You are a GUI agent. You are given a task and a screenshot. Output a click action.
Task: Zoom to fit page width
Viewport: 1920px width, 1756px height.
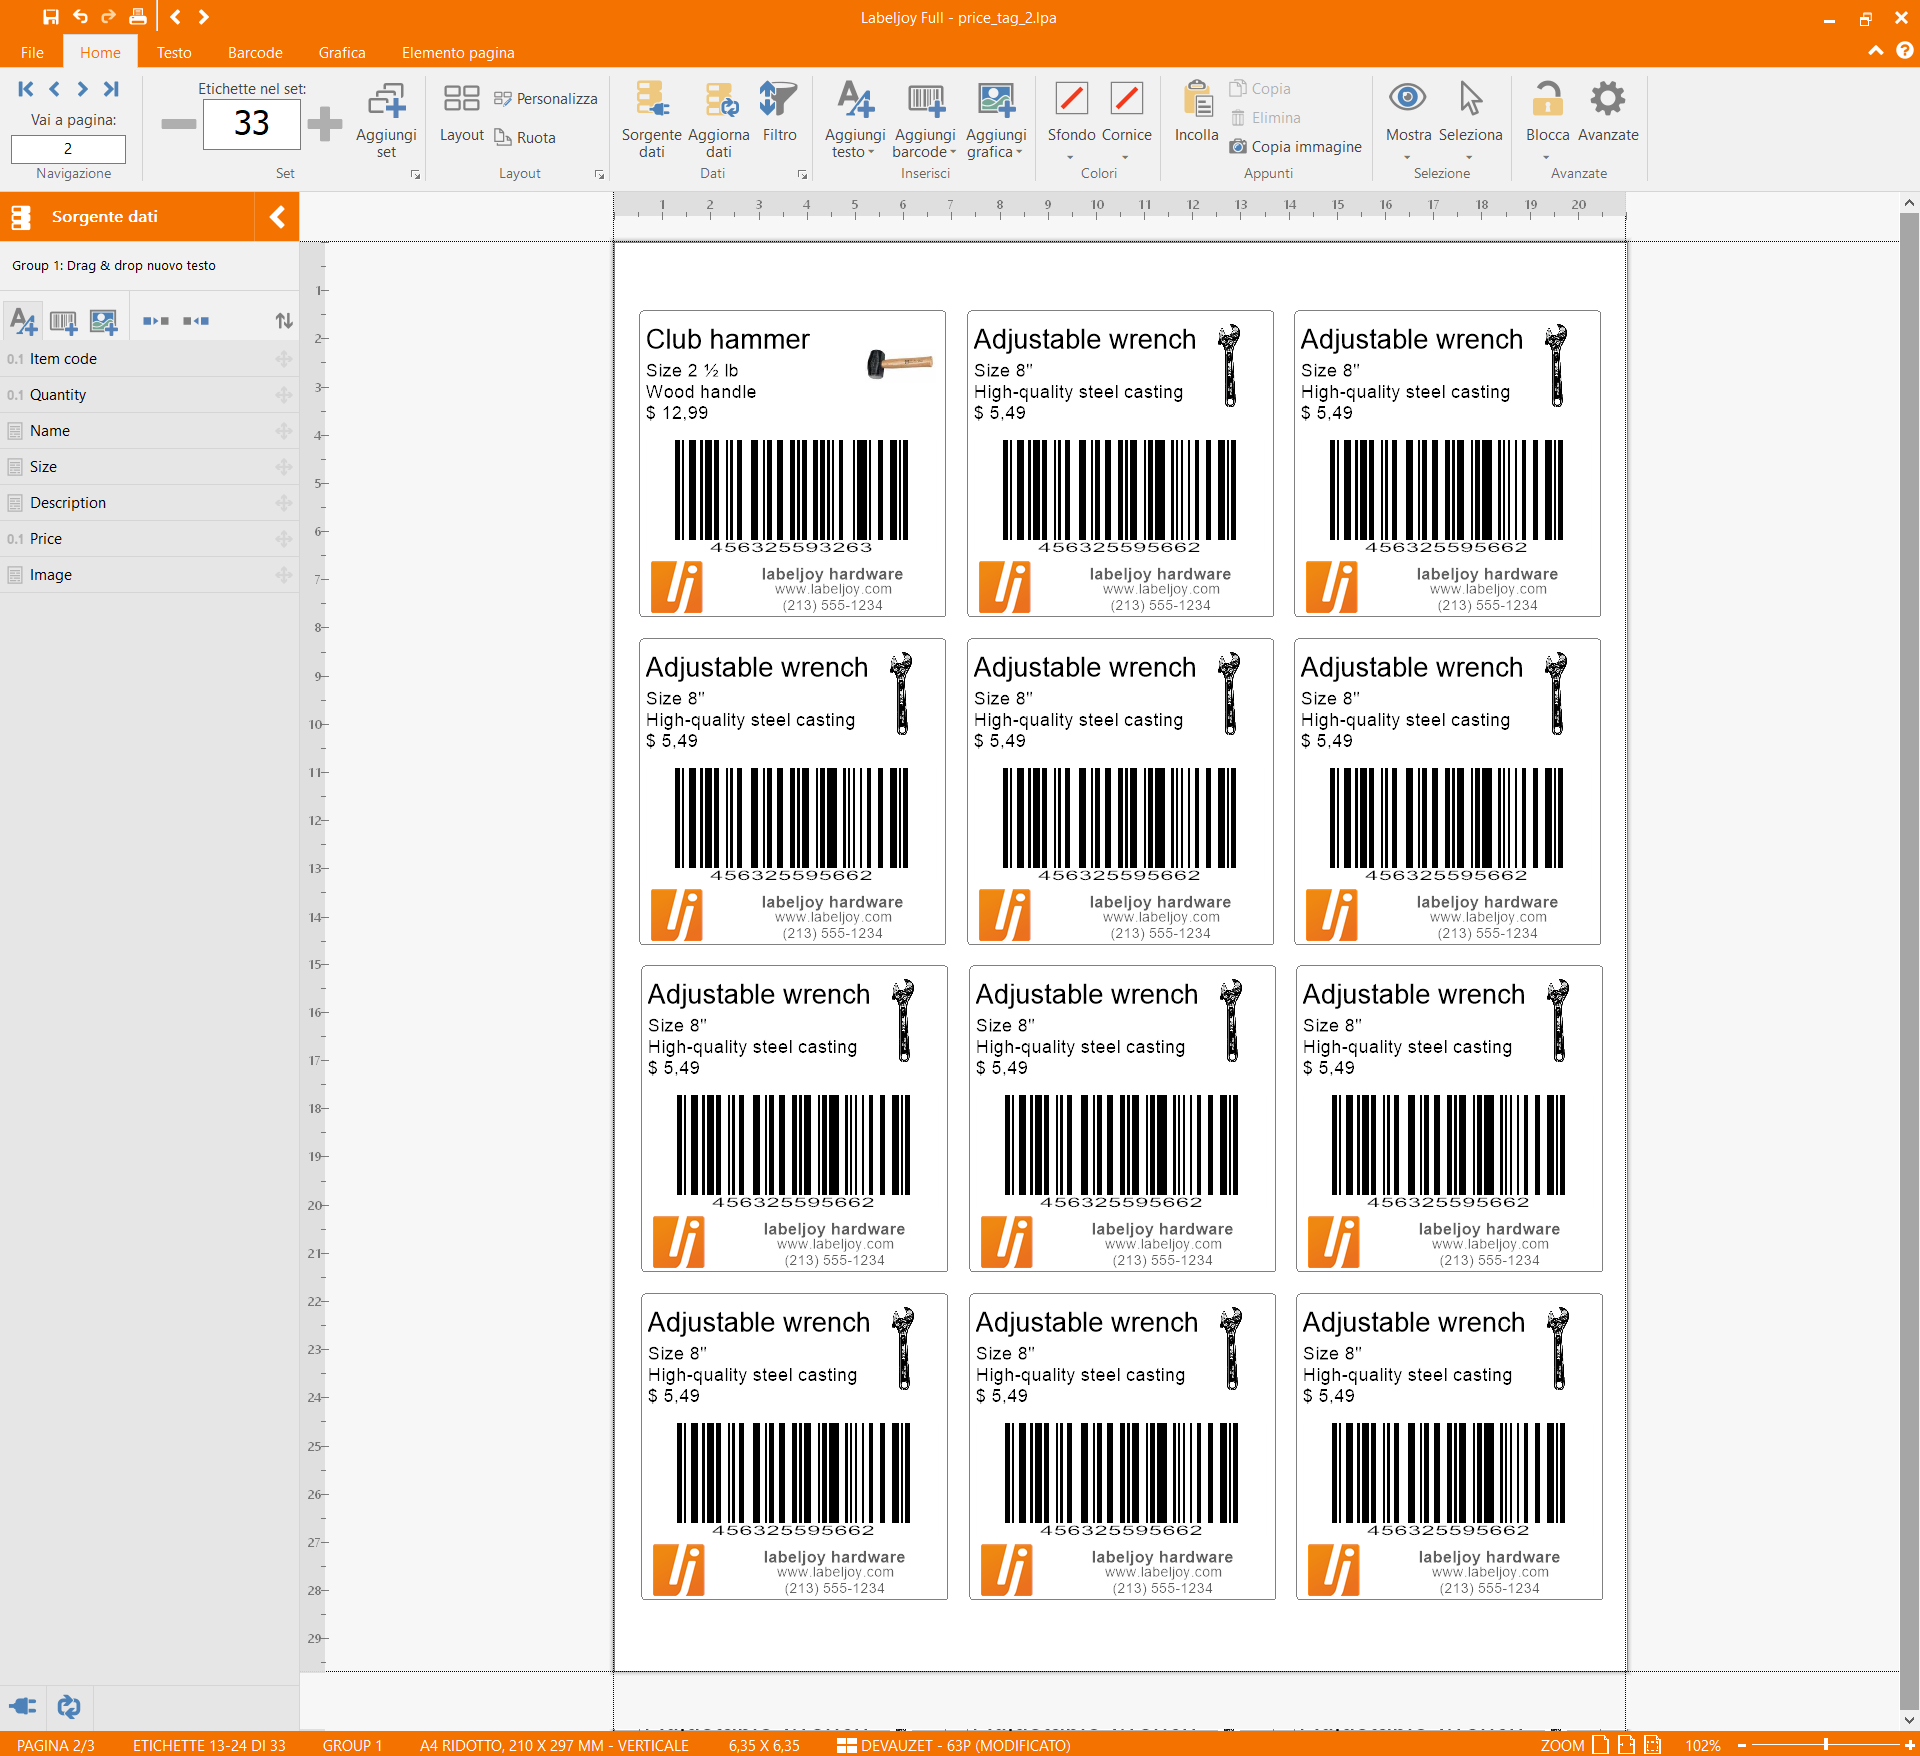(x=1626, y=1745)
